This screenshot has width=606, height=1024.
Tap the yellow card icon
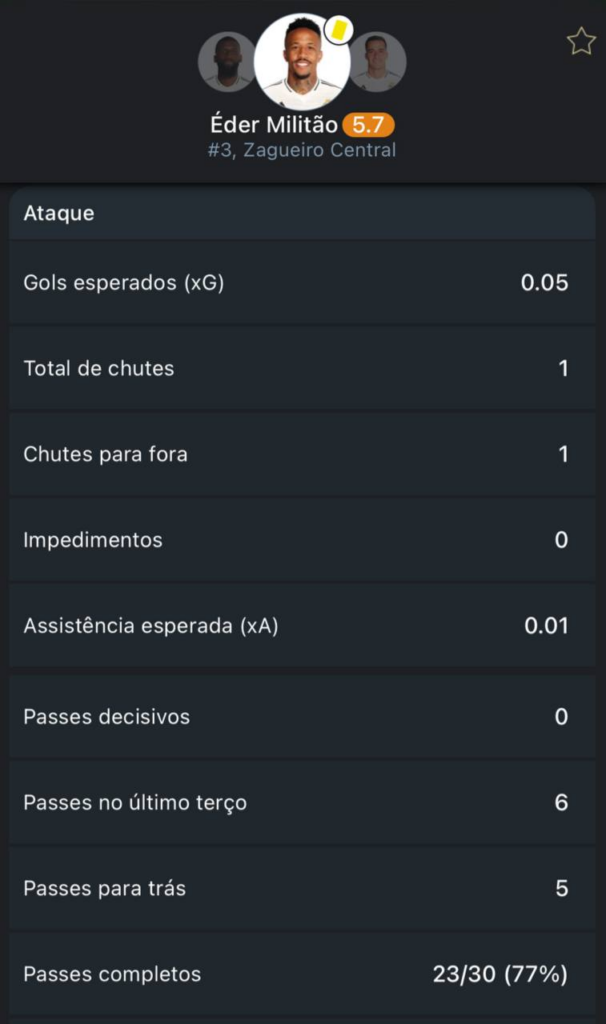[x=338, y=30]
